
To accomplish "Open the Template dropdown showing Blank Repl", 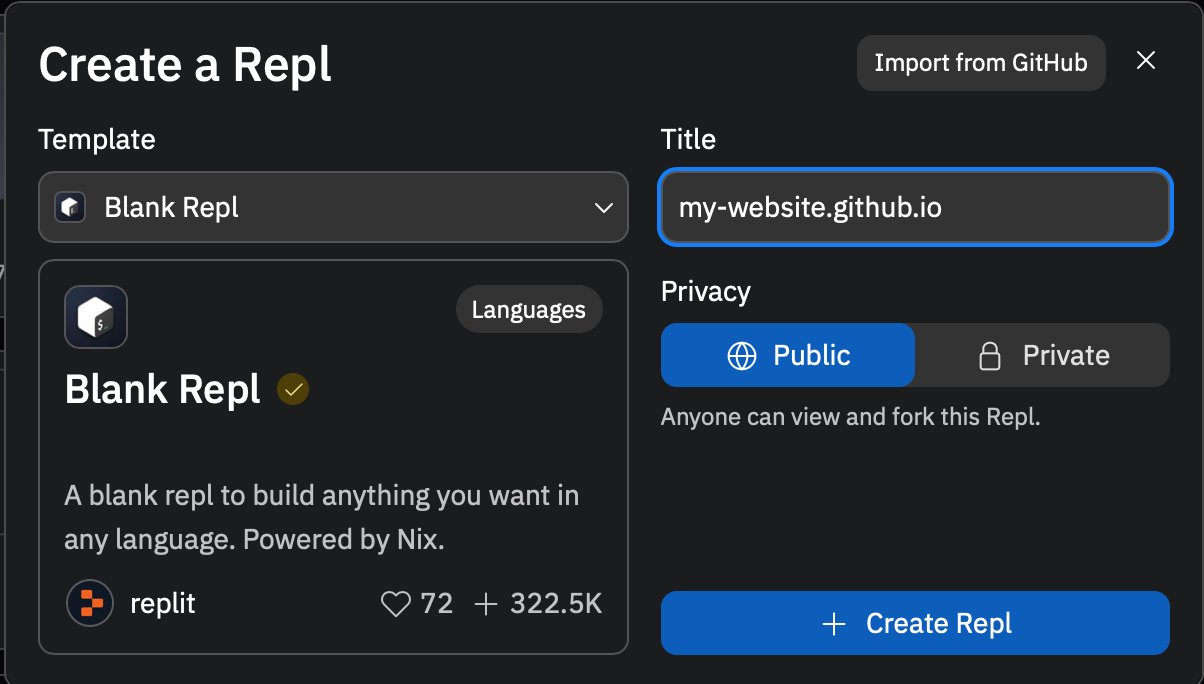I will pos(333,207).
